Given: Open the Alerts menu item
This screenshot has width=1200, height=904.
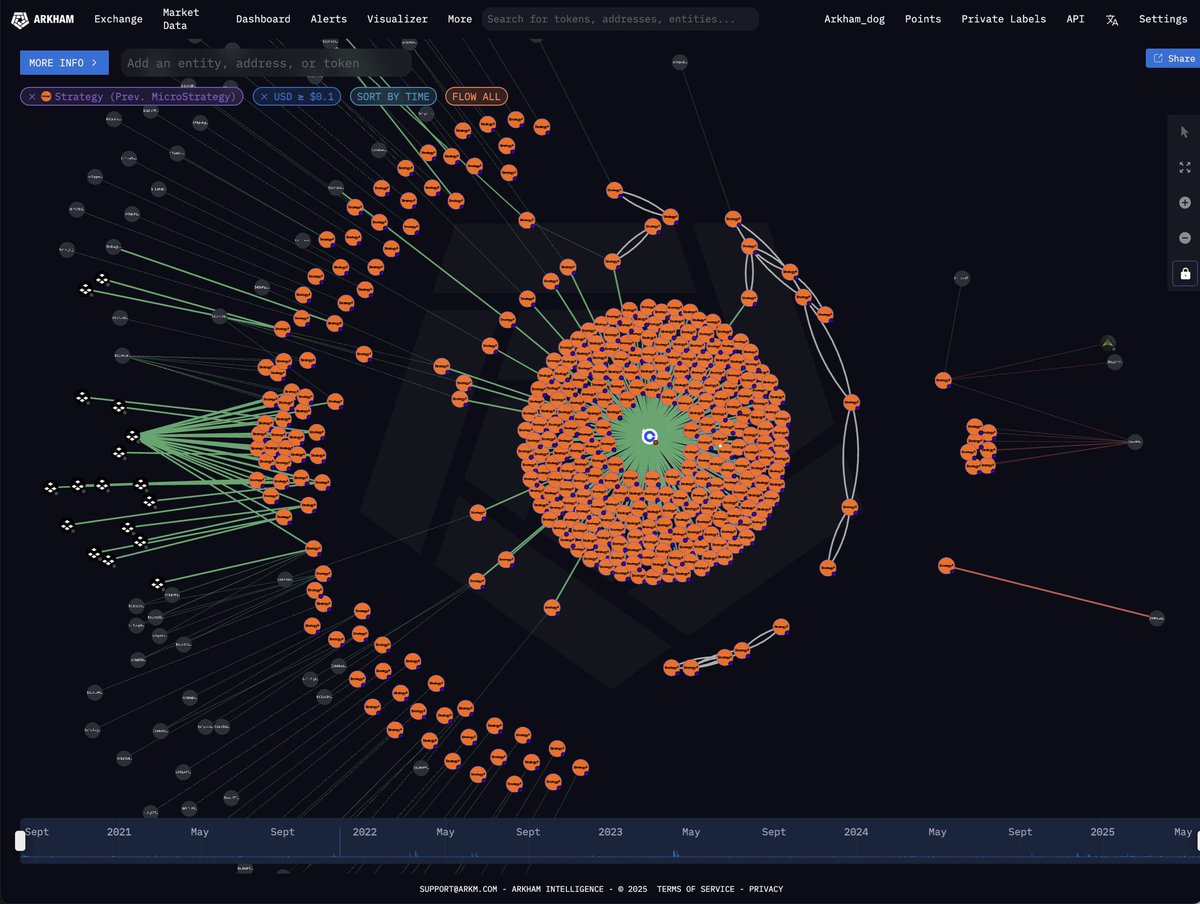Looking at the screenshot, I should pyautogui.click(x=328, y=19).
